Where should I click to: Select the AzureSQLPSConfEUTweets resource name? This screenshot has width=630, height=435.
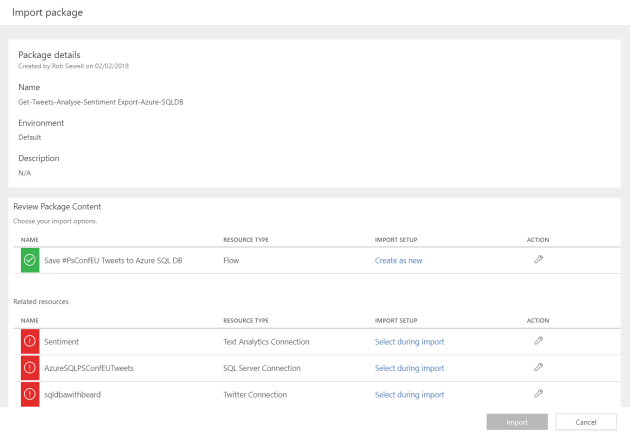90,367
